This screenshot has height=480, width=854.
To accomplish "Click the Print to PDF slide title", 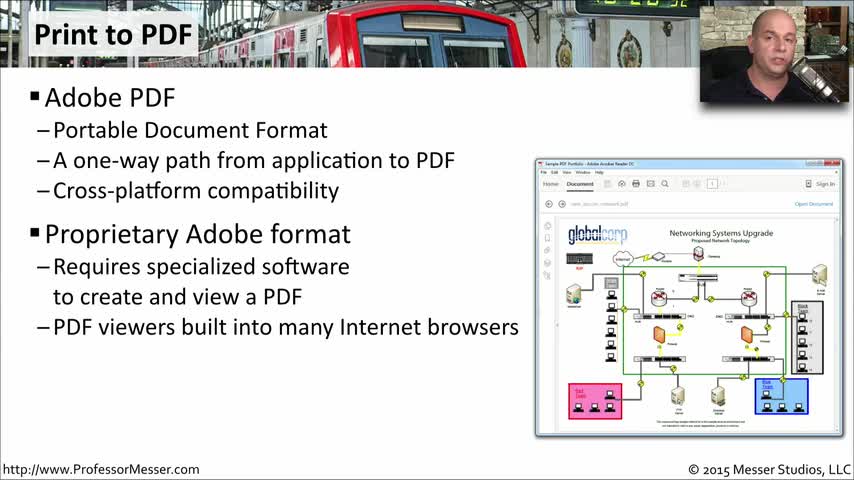I will (113, 34).
